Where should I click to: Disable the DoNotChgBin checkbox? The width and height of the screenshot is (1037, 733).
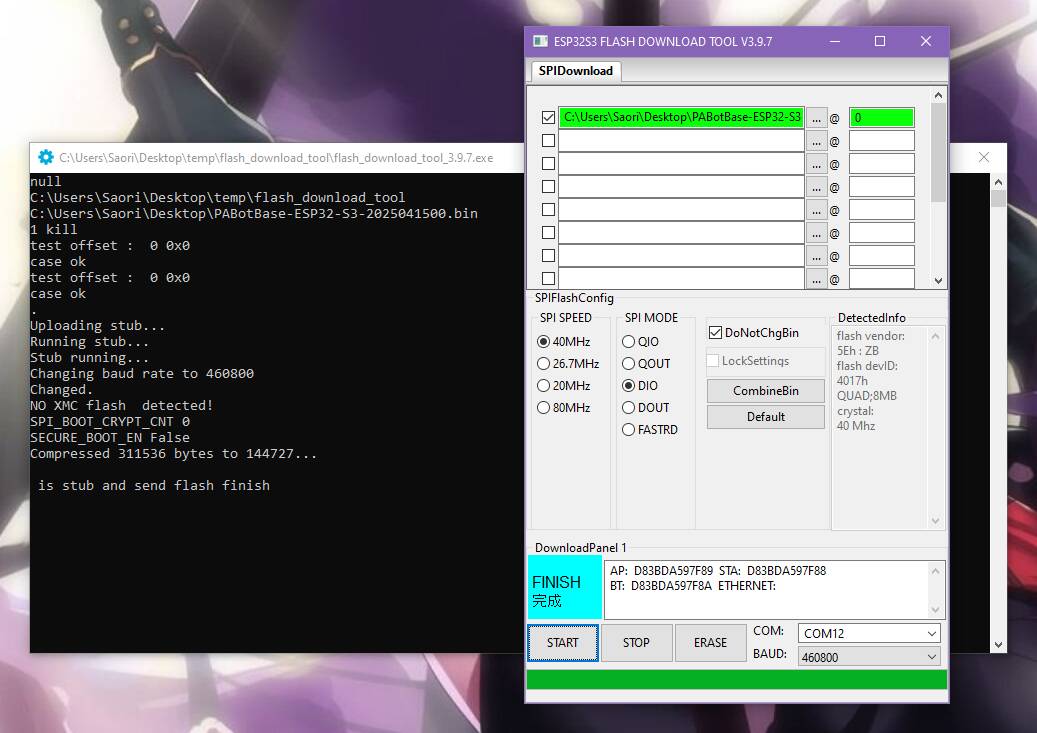coord(715,333)
